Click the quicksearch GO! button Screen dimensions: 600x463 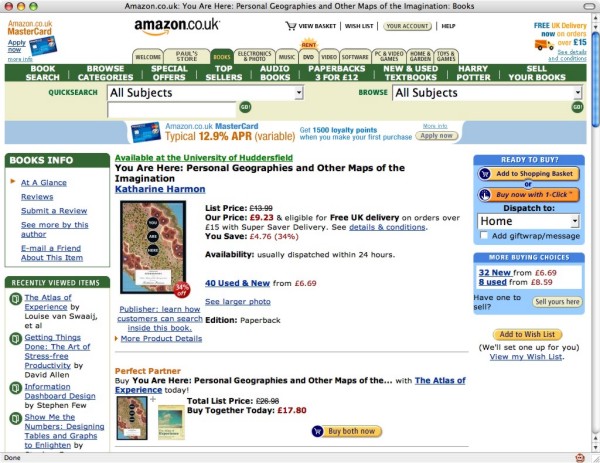click(245, 107)
